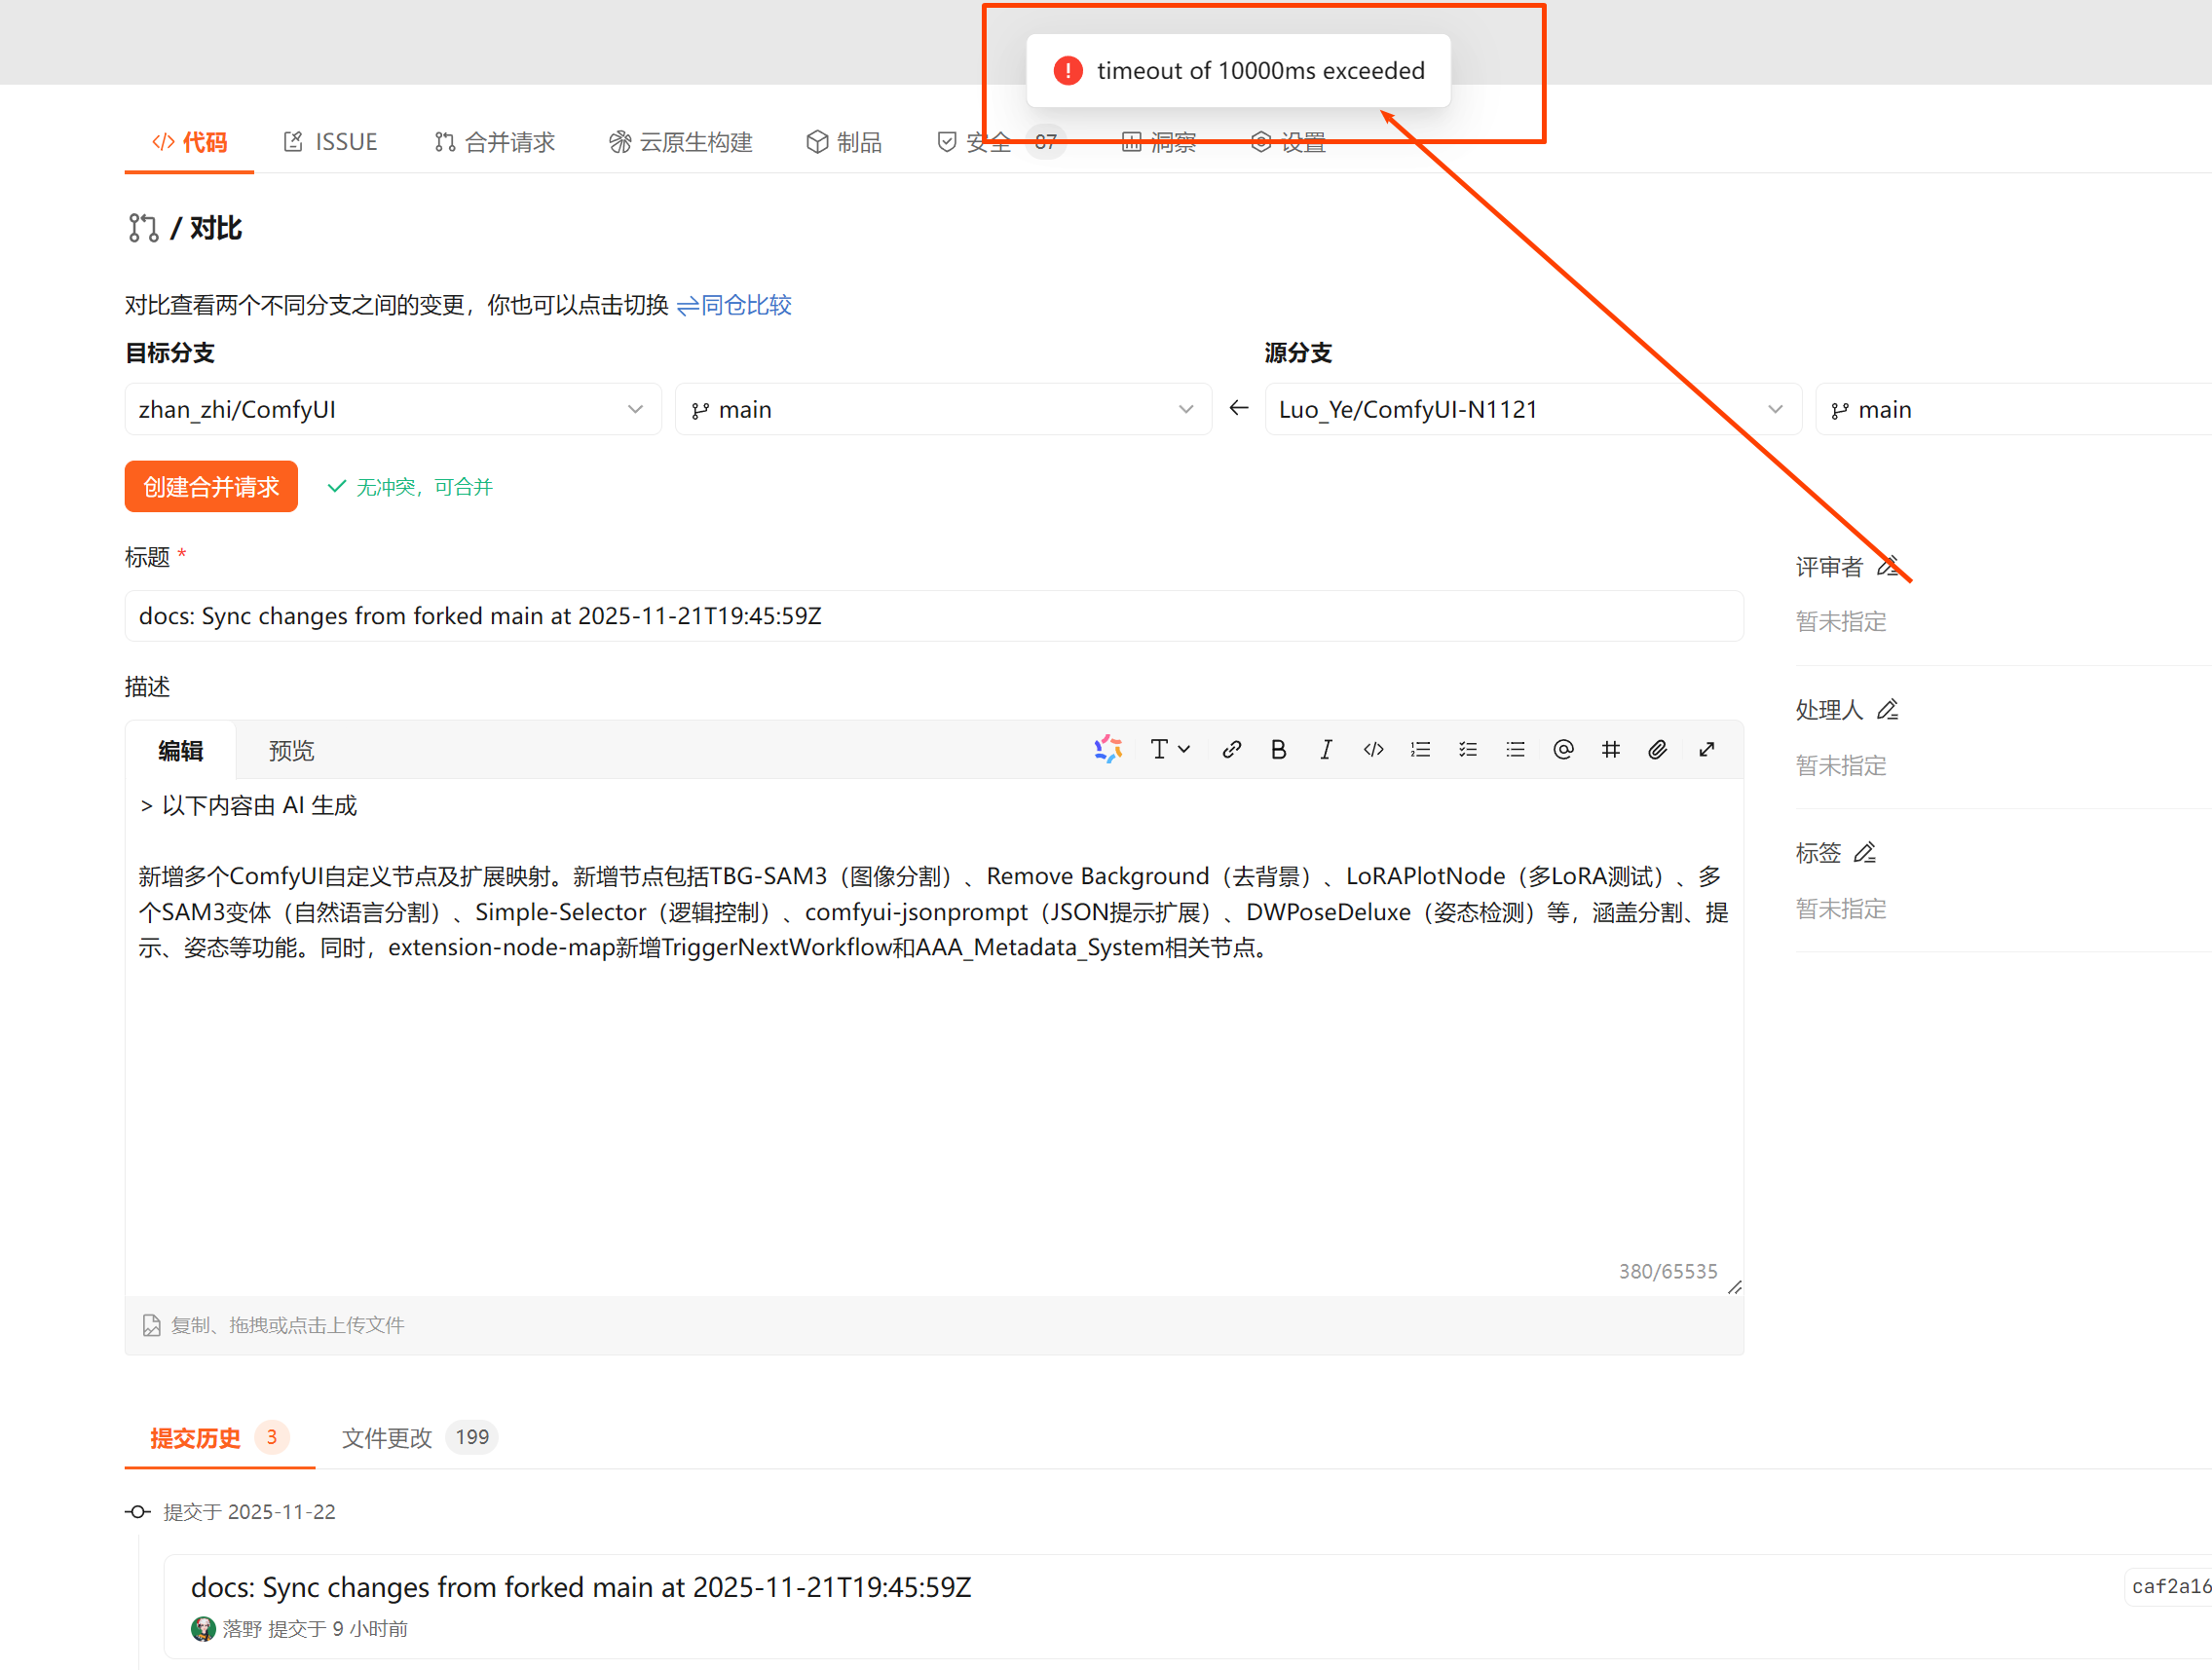Open the target branch main dropdown
This screenshot has width=2212, height=1670.
943,409
